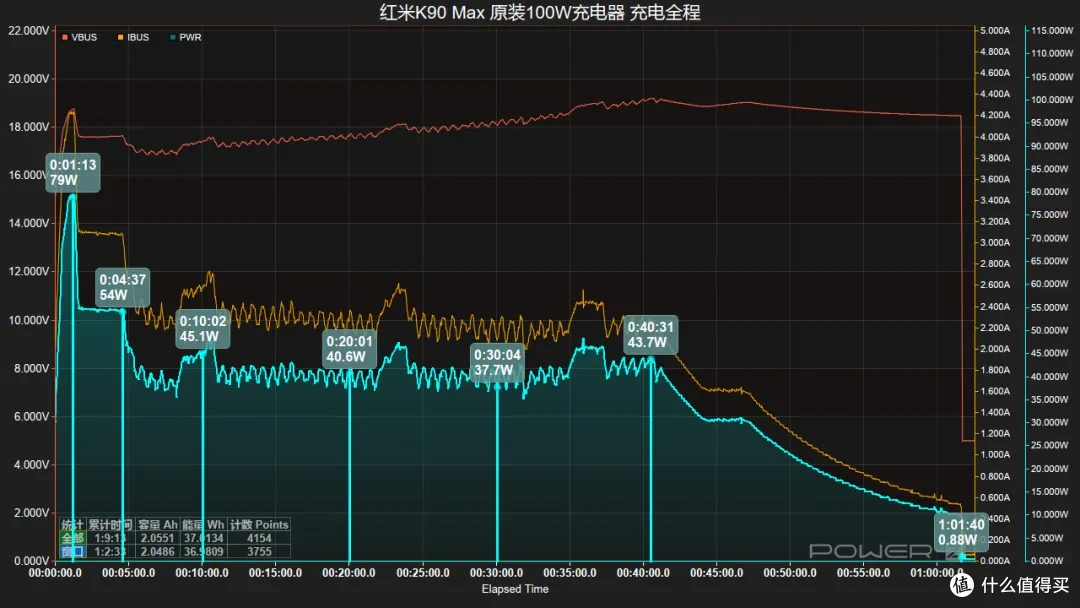1080x608 pixels.
Task: Click the 计数 Points column header
Action: click(x=259, y=525)
